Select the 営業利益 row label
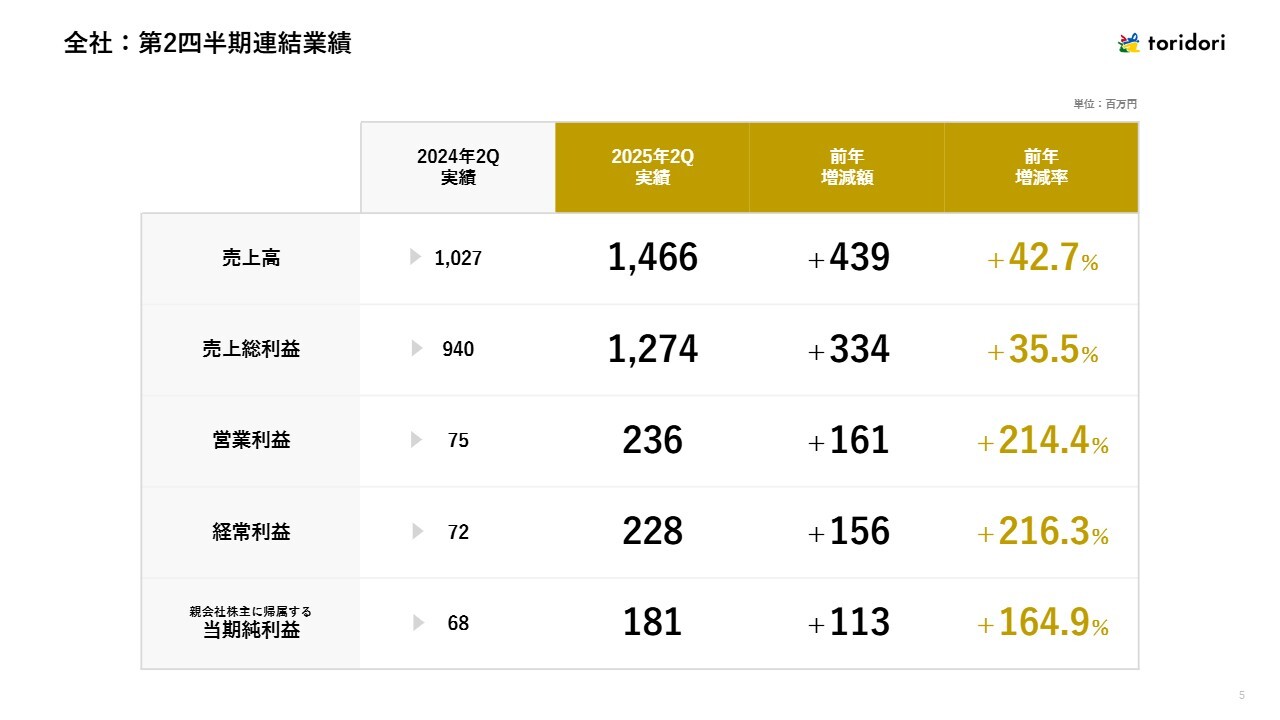The width and height of the screenshot is (1280, 720). [251, 440]
